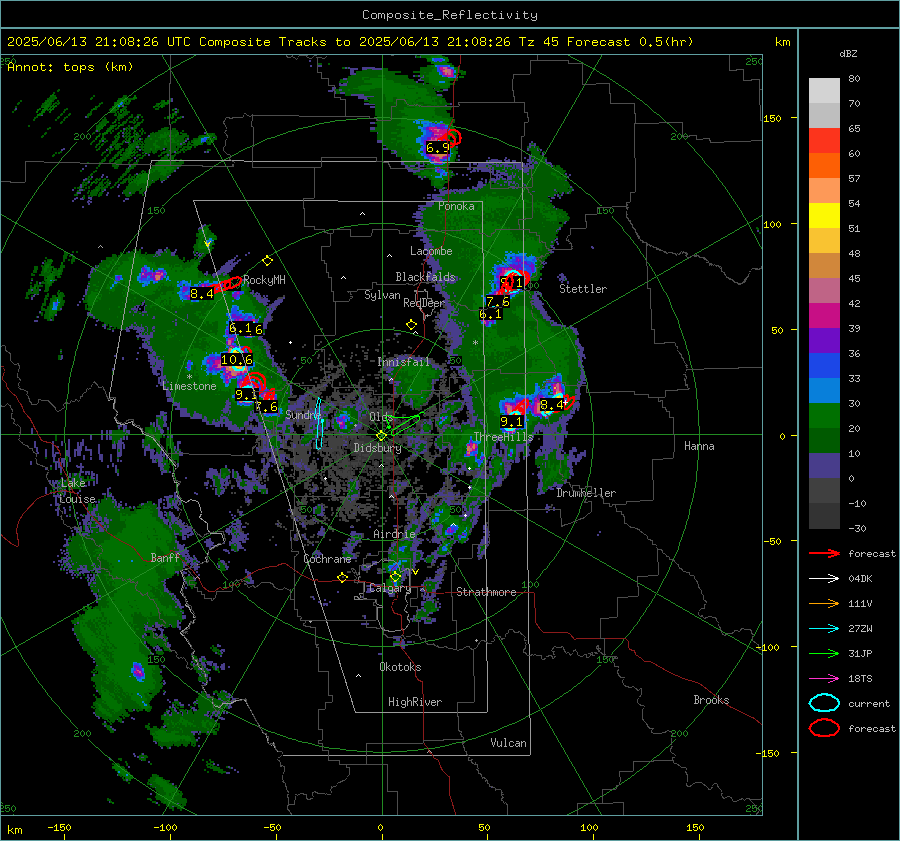Image resolution: width=900 pixels, height=841 pixels.
Task: Click the Innisfail city label
Action: pos(403,362)
